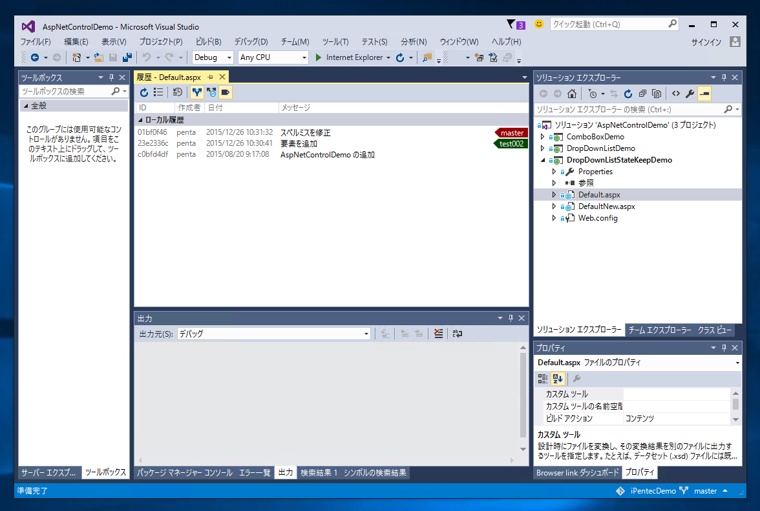This screenshot has width=760, height=511.
Task: Switch history to simple list view icon
Action: coord(158,92)
